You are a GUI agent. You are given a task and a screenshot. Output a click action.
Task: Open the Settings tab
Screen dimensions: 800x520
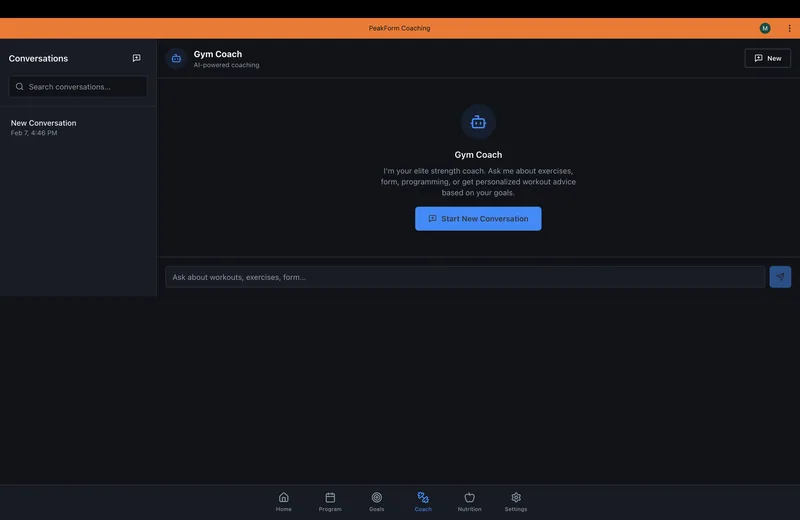[516, 502]
